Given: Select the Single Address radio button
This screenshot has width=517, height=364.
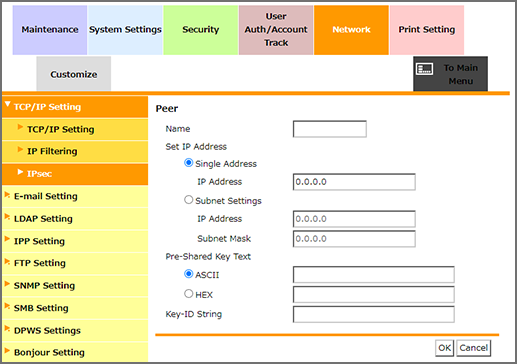Looking at the screenshot, I should (x=189, y=163).
